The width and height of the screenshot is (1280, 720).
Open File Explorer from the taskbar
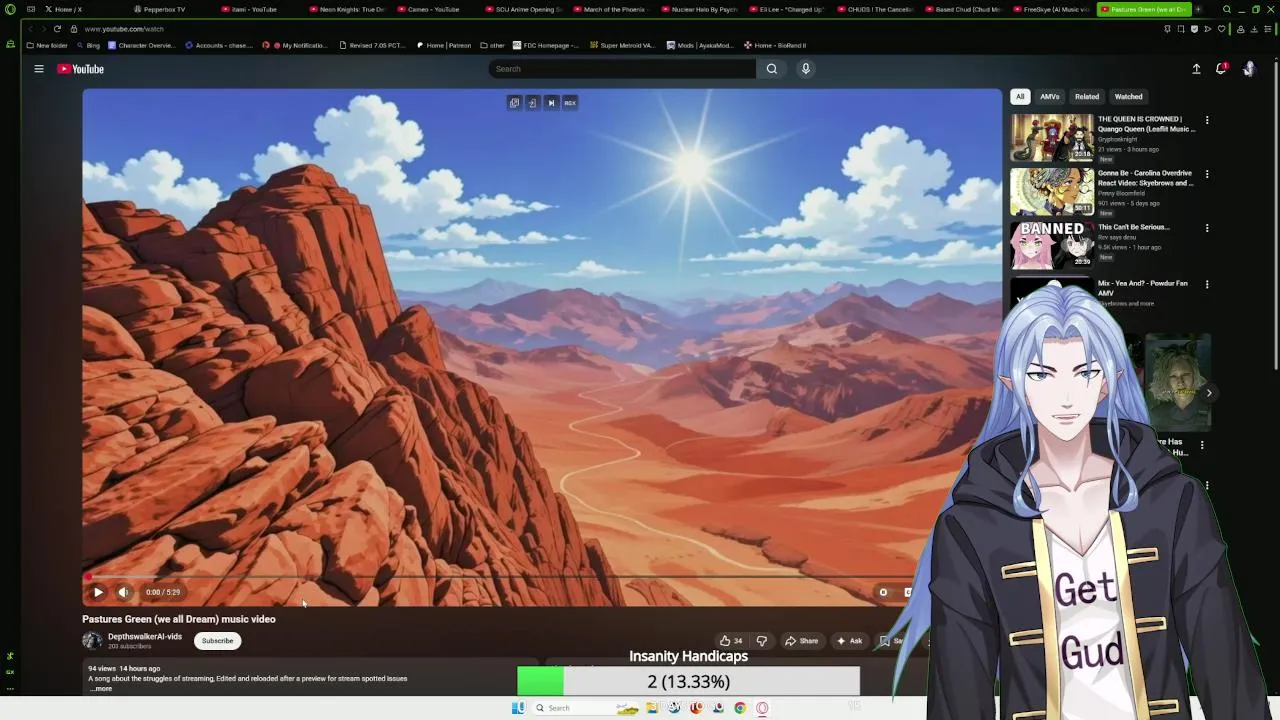click(651, 708)
